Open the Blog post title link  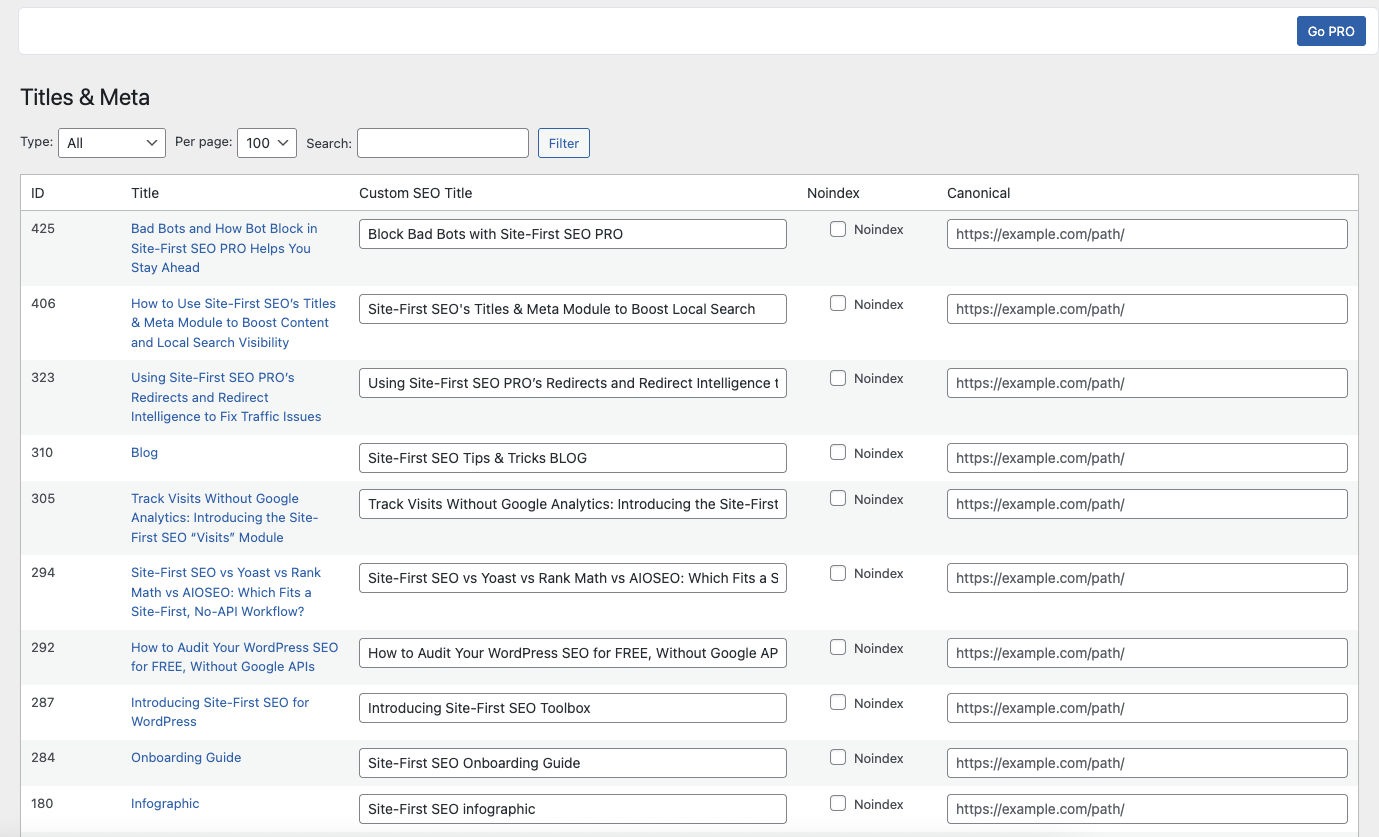pyautogui.click(x=144, y=453)
